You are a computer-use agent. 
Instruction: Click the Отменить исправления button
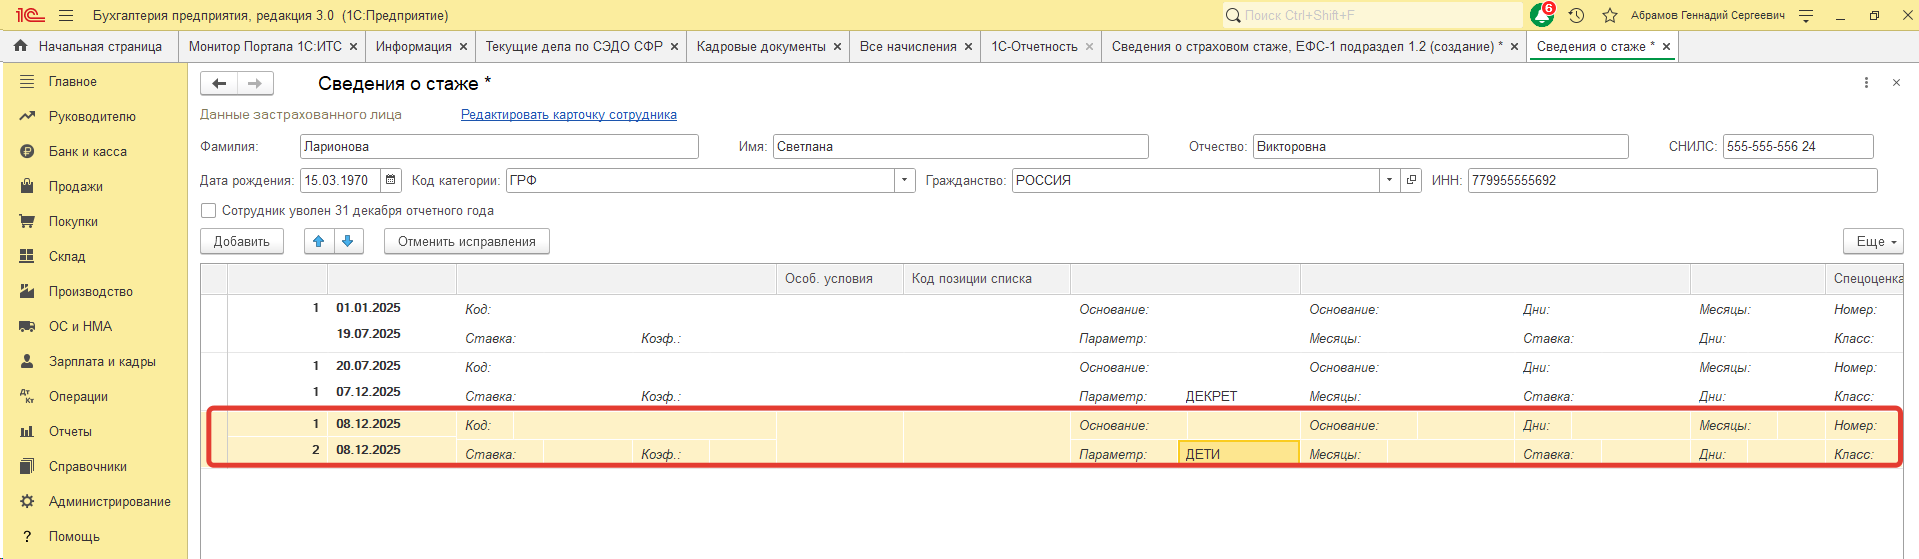(x=466, y=241)
